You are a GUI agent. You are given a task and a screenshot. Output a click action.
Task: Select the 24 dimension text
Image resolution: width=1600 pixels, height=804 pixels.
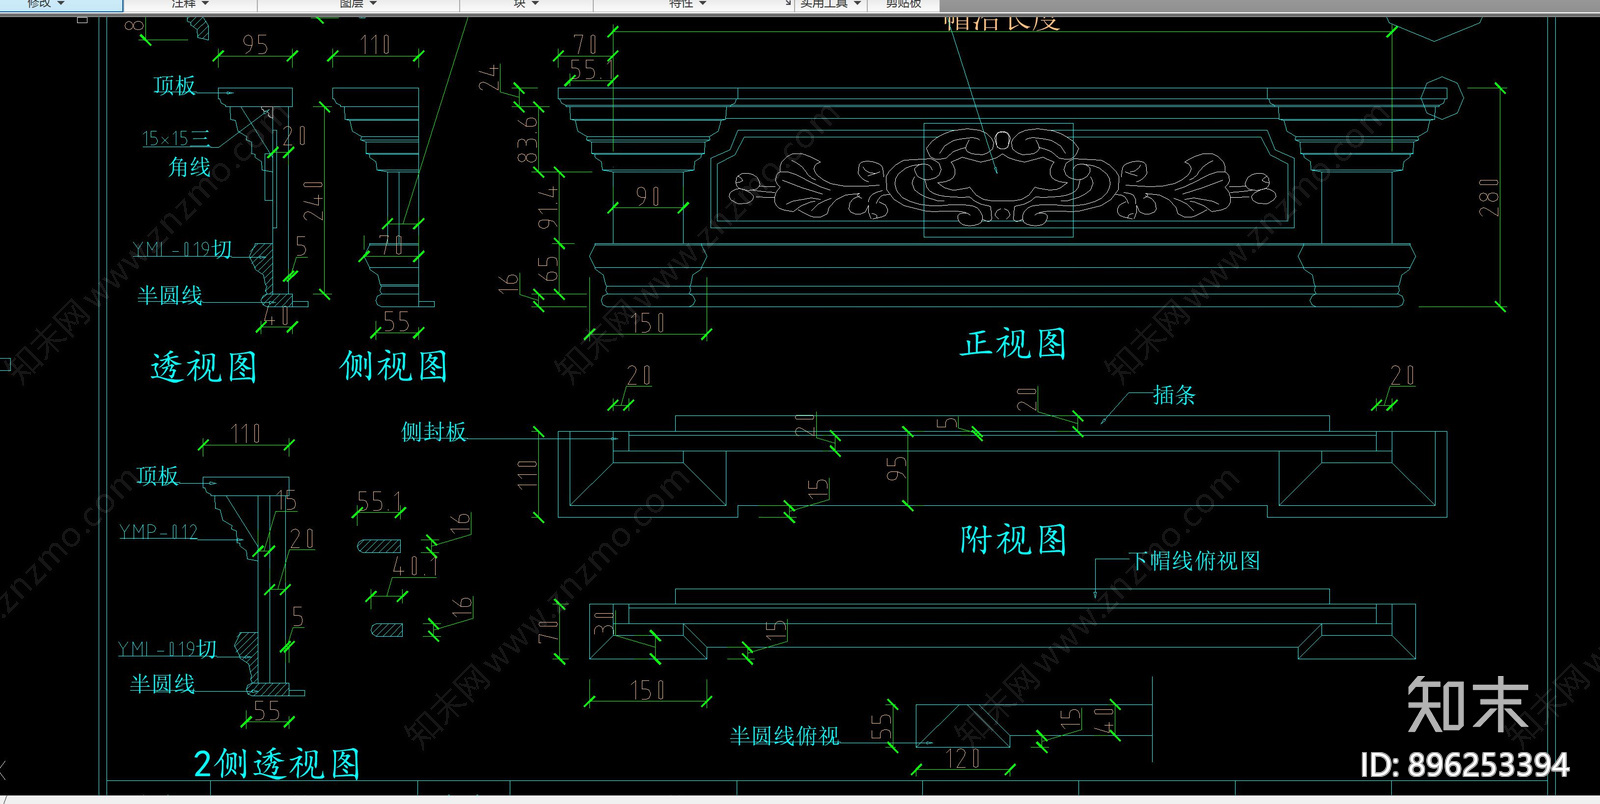pyautogui.click(x=489, y=78)
